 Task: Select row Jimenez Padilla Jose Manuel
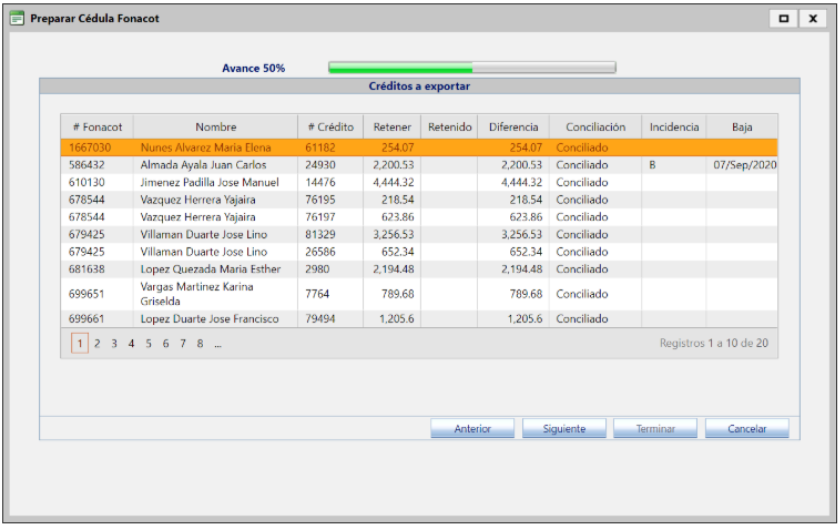tap(419, 182)
